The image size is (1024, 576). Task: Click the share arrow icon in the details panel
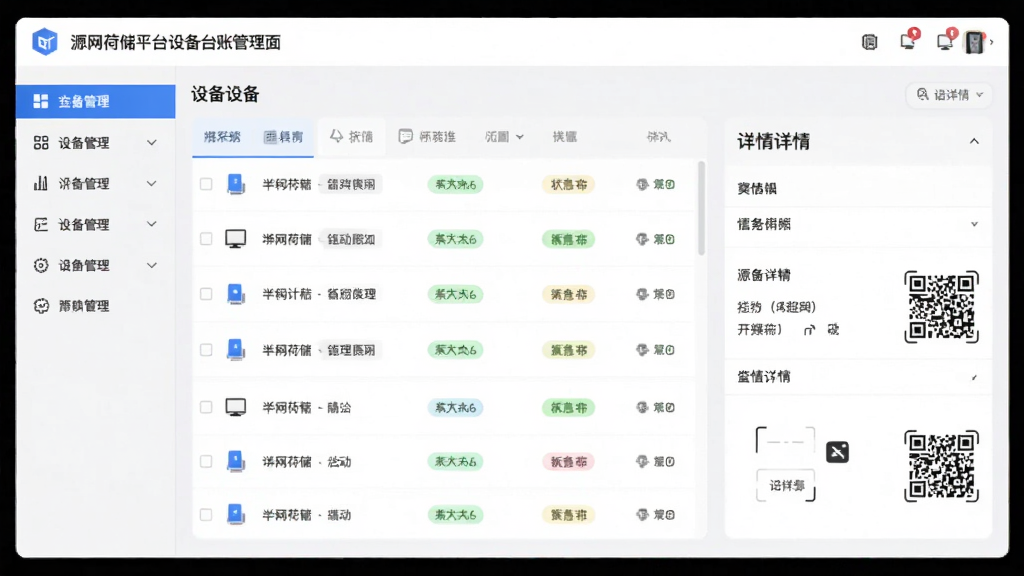[x=810, y=330]
